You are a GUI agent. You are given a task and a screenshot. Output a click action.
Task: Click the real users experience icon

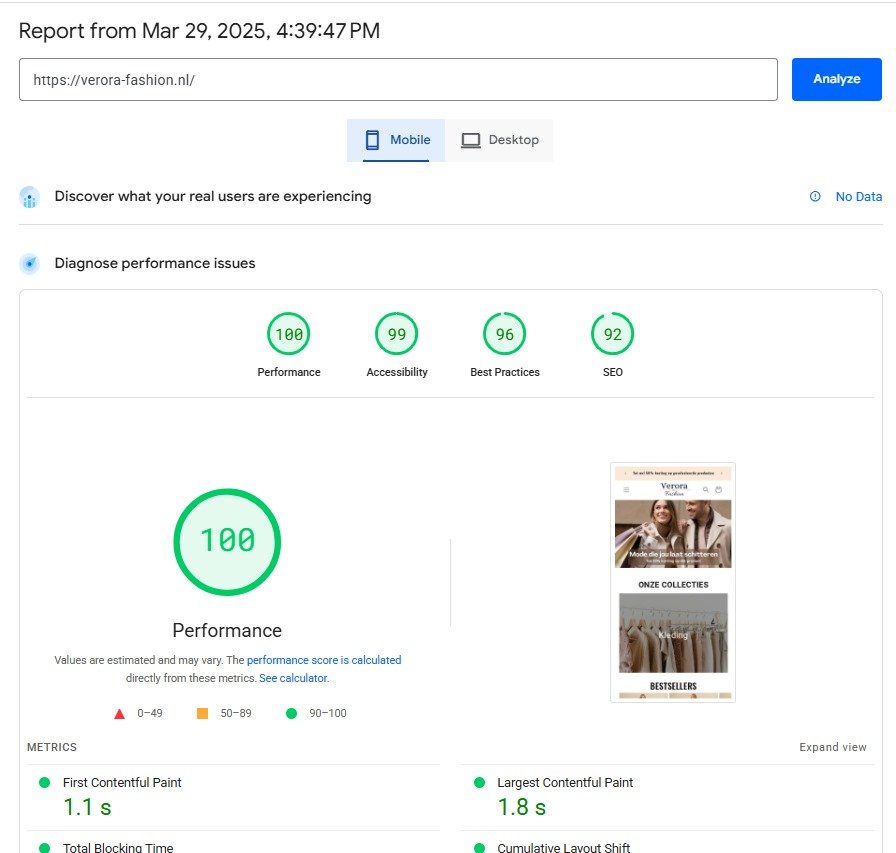(x=29, y=197)
